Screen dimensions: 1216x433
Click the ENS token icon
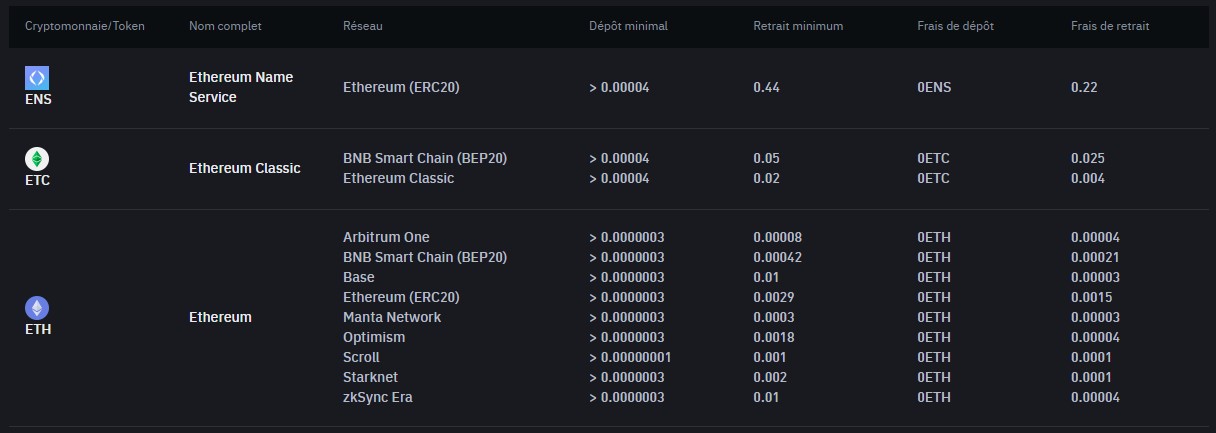coord(37,78)
